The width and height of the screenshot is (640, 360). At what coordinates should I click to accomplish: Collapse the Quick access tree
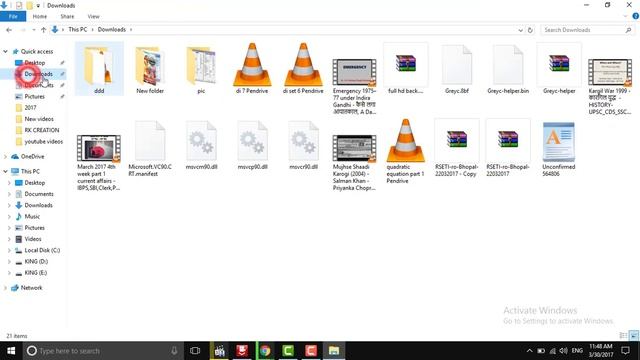pyautogui.click(x=5, y=51)
